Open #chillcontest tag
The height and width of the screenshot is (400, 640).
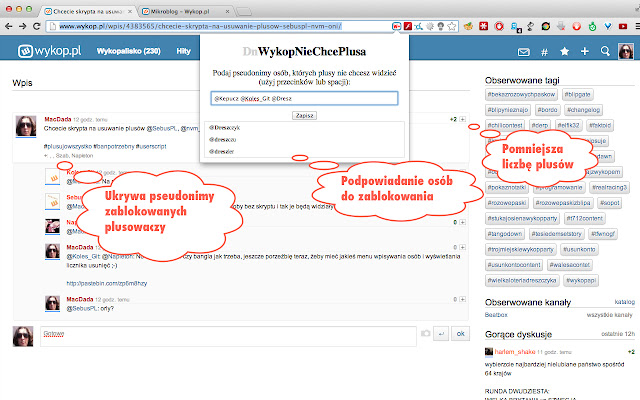coord(505,125)
